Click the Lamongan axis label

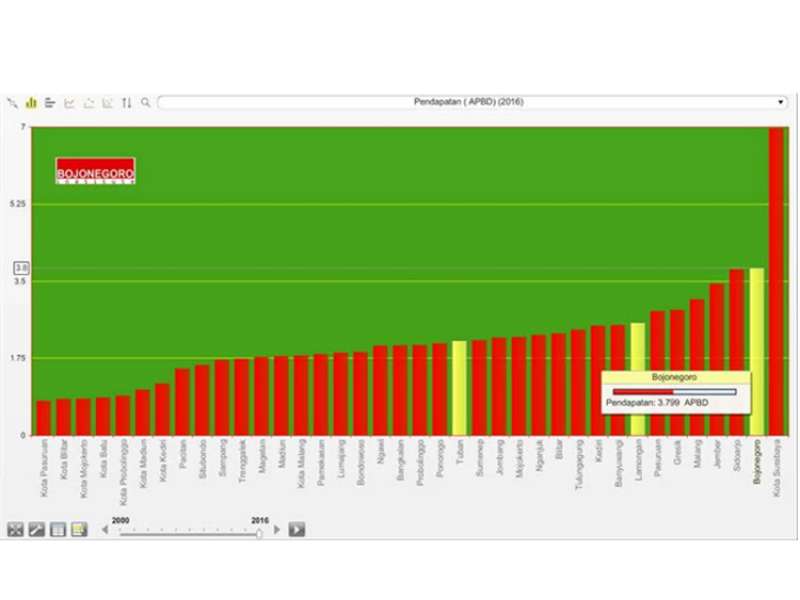pyautogui.click(x=638, y=460)
